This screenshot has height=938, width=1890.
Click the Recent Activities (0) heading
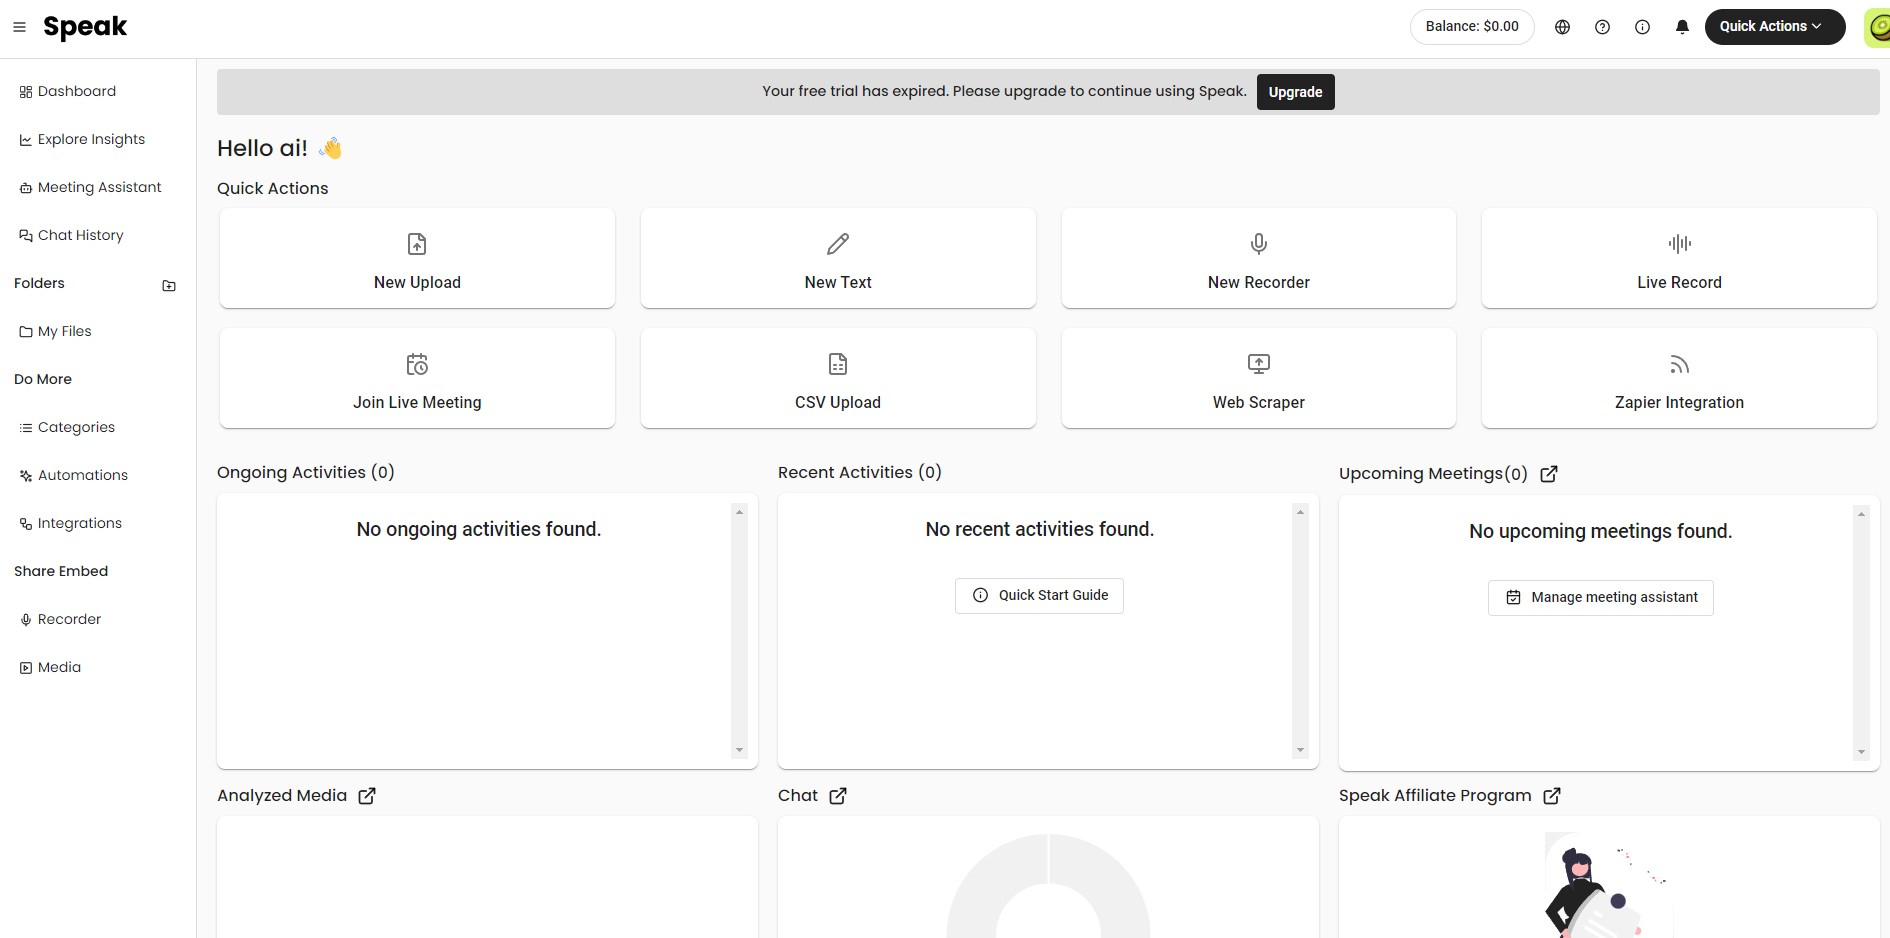point(860,473)
